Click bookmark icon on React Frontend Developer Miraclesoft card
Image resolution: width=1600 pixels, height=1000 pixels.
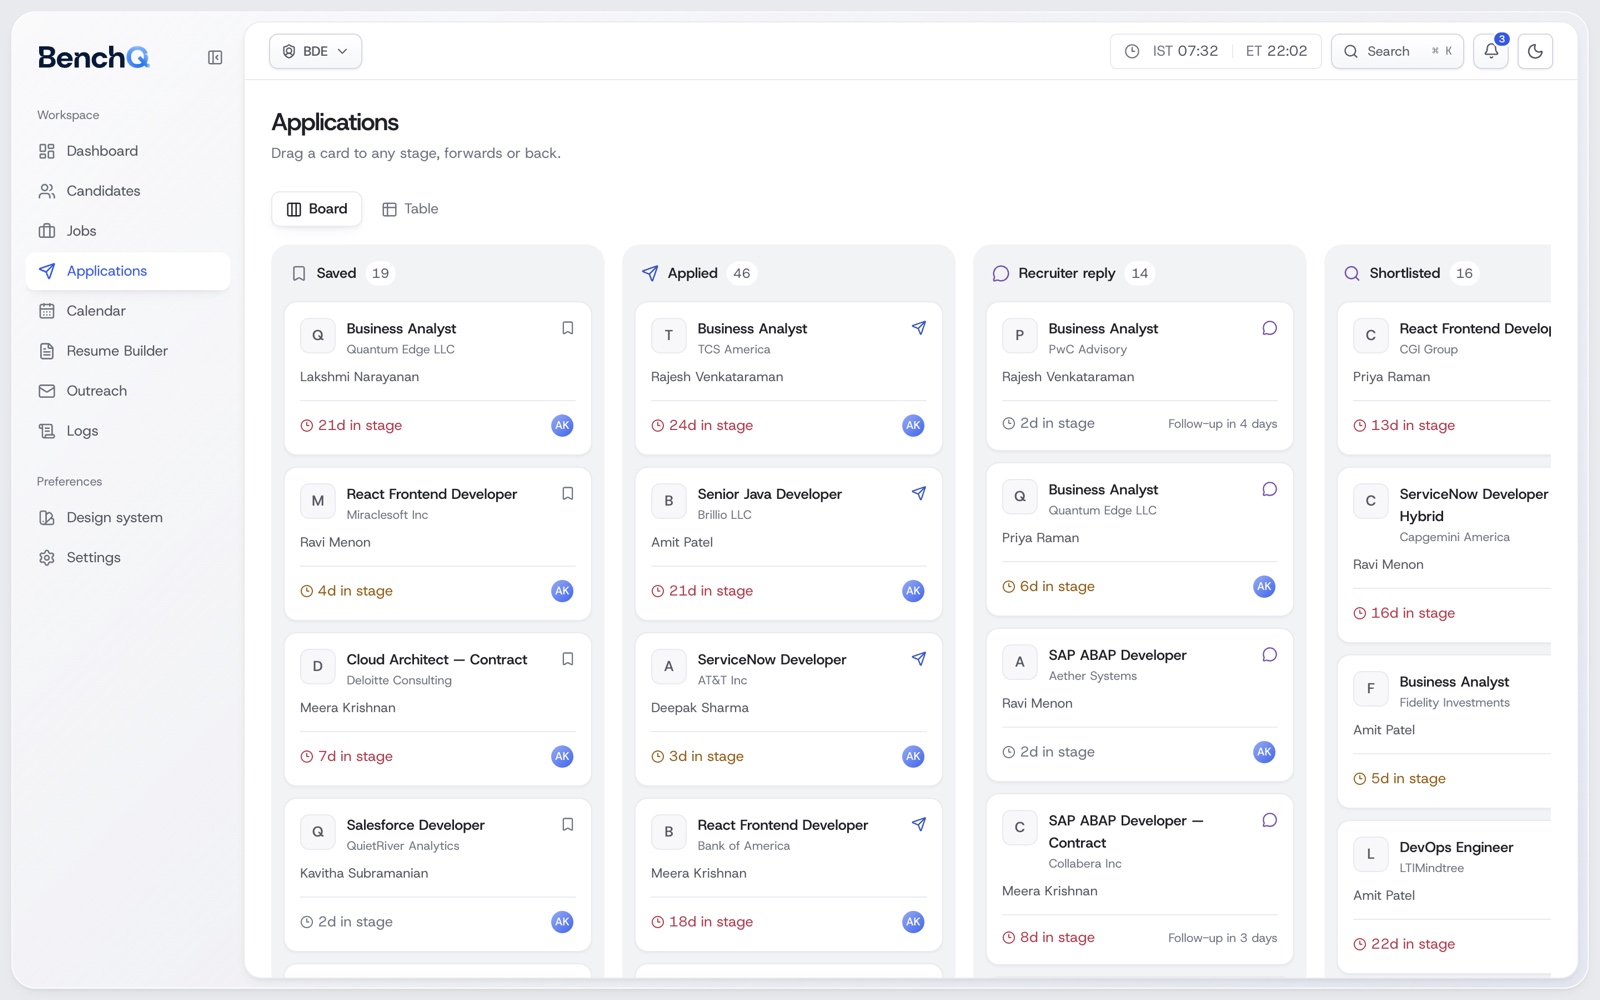(568, 493)
